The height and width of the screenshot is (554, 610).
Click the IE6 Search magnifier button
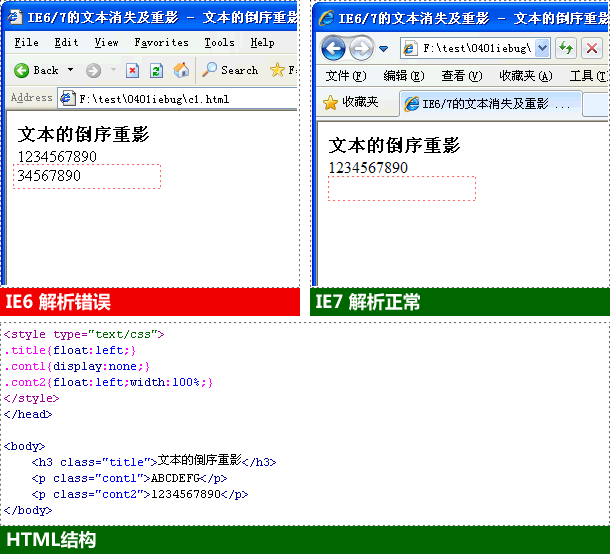point(230,70)
